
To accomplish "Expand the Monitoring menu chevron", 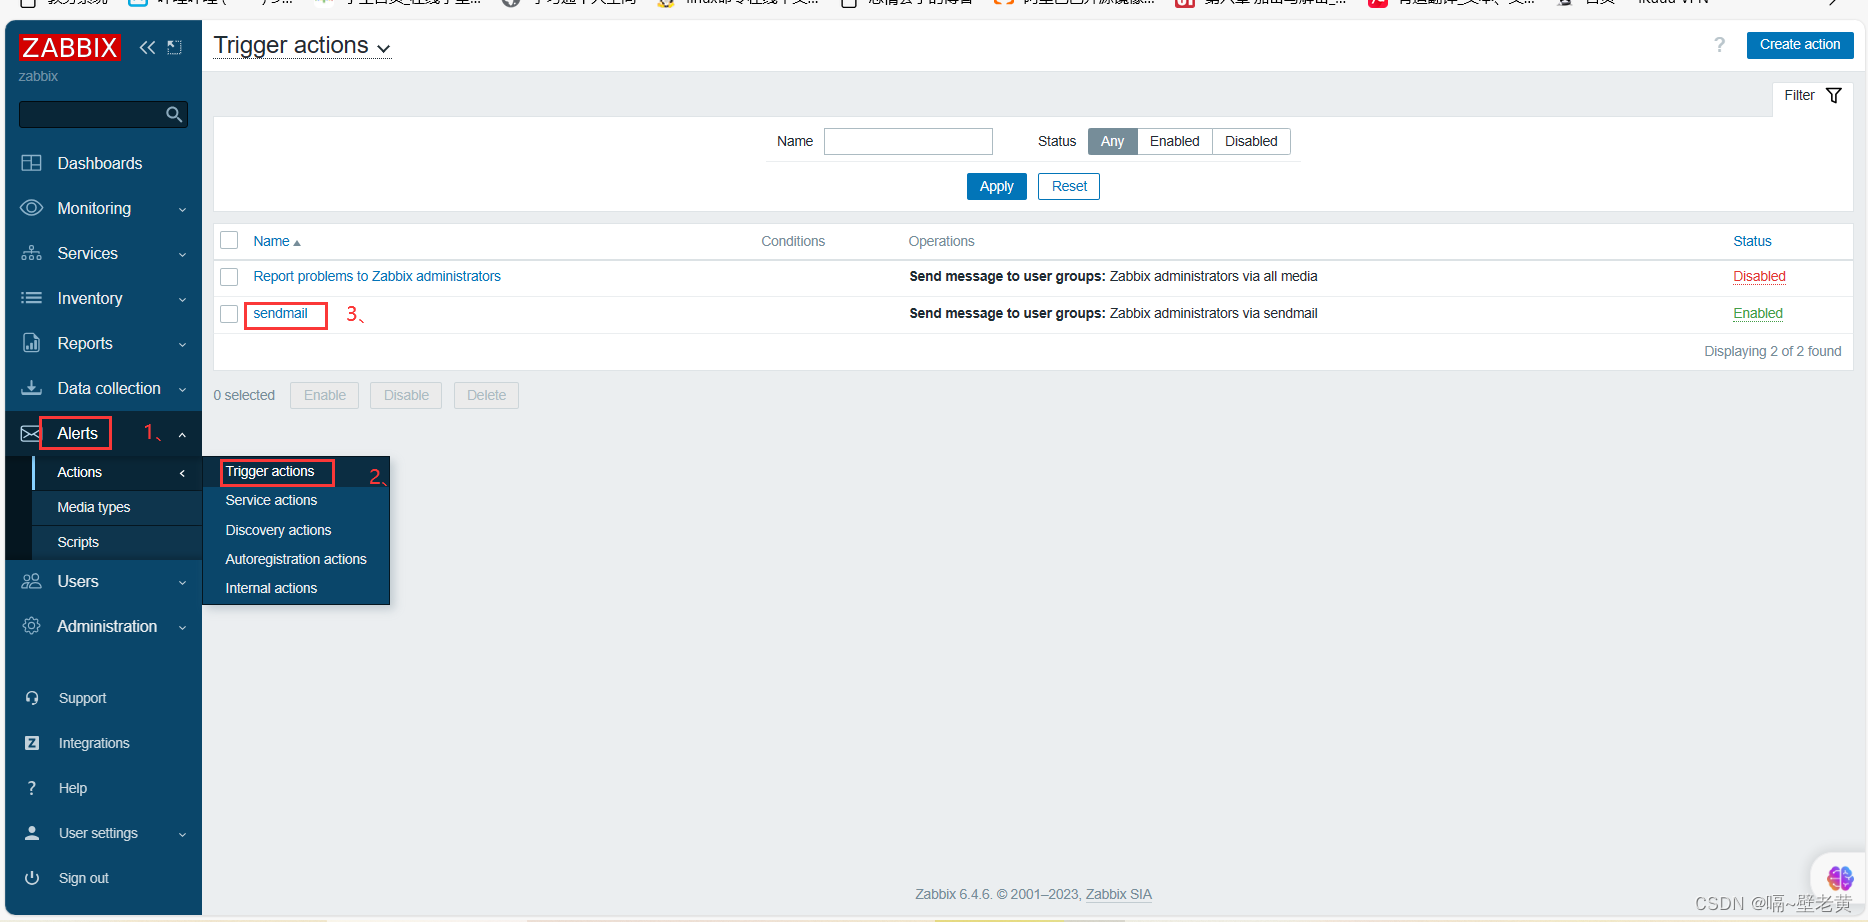I will (182, 209).
